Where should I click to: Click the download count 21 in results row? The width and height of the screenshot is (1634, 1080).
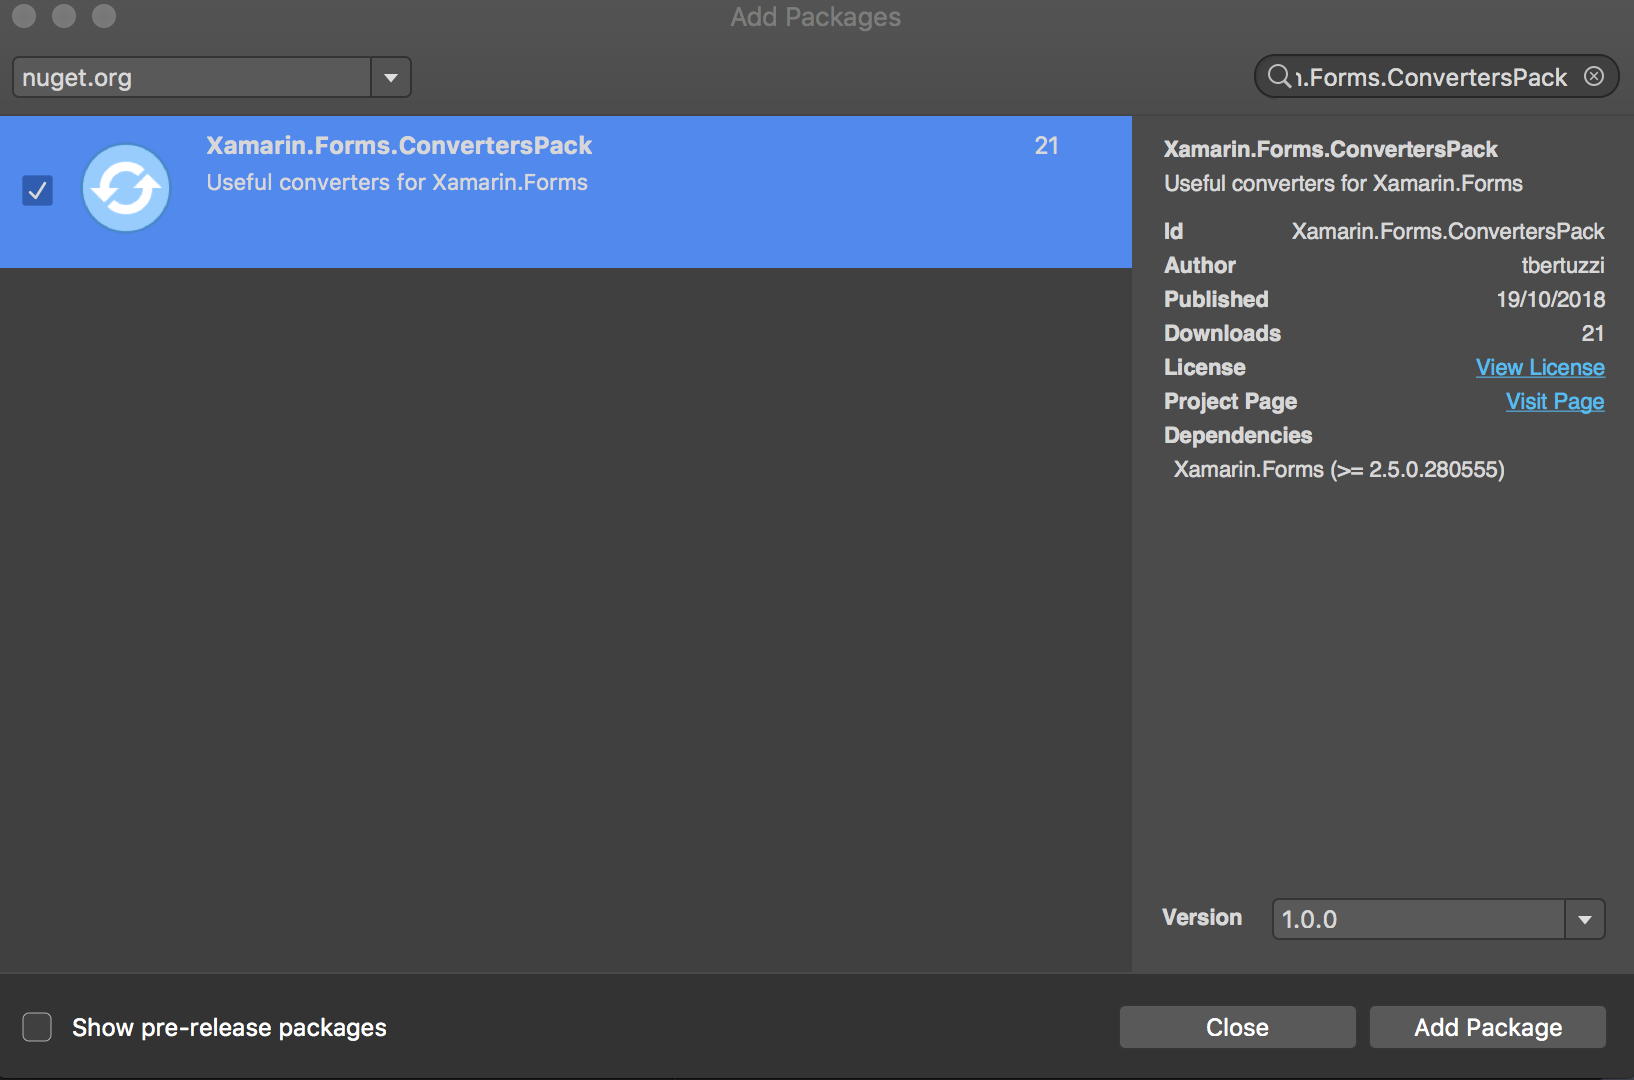point(1046,146)
